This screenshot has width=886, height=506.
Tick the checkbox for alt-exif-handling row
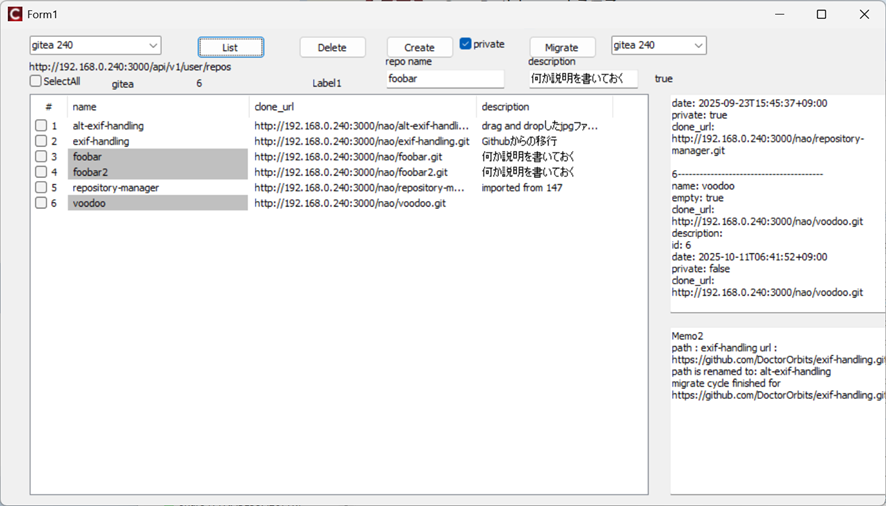pos(41,126)
